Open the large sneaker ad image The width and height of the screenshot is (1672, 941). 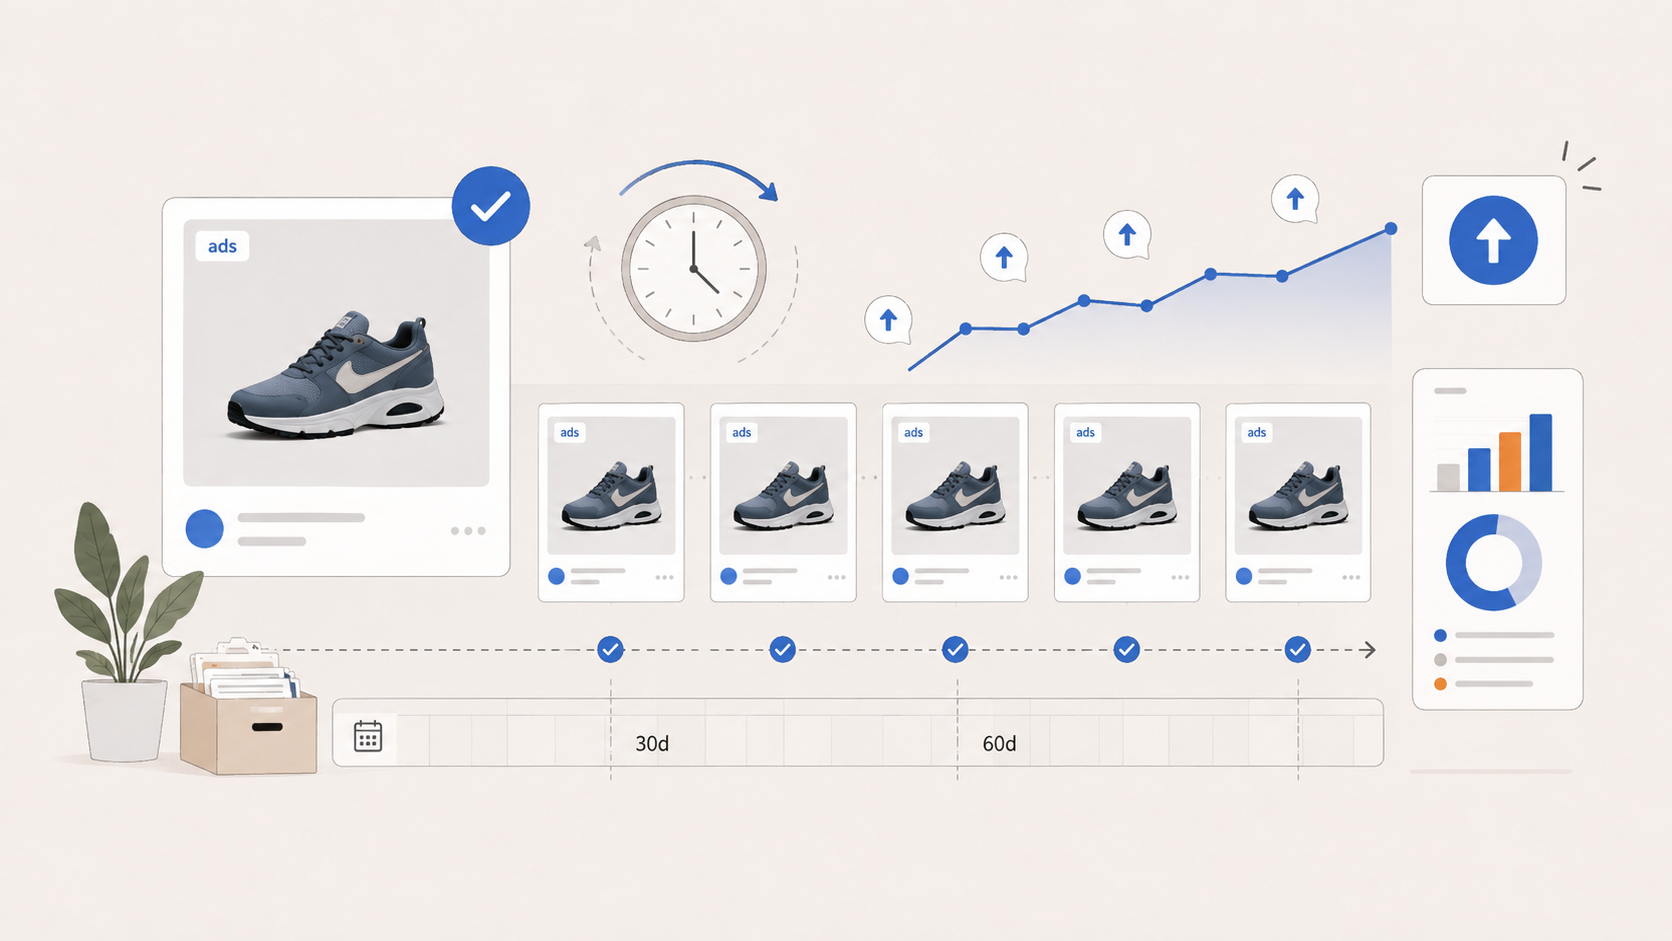336,353
